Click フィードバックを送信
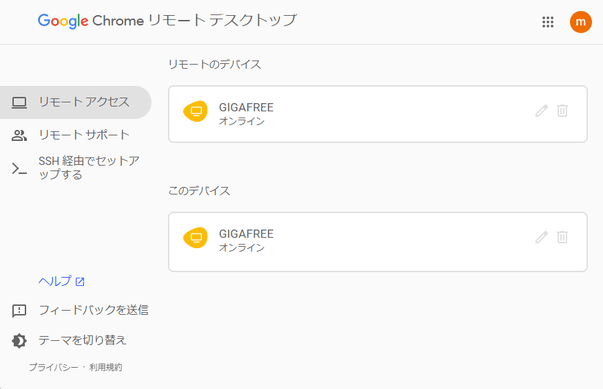603x389 pixels. point(93,310)
